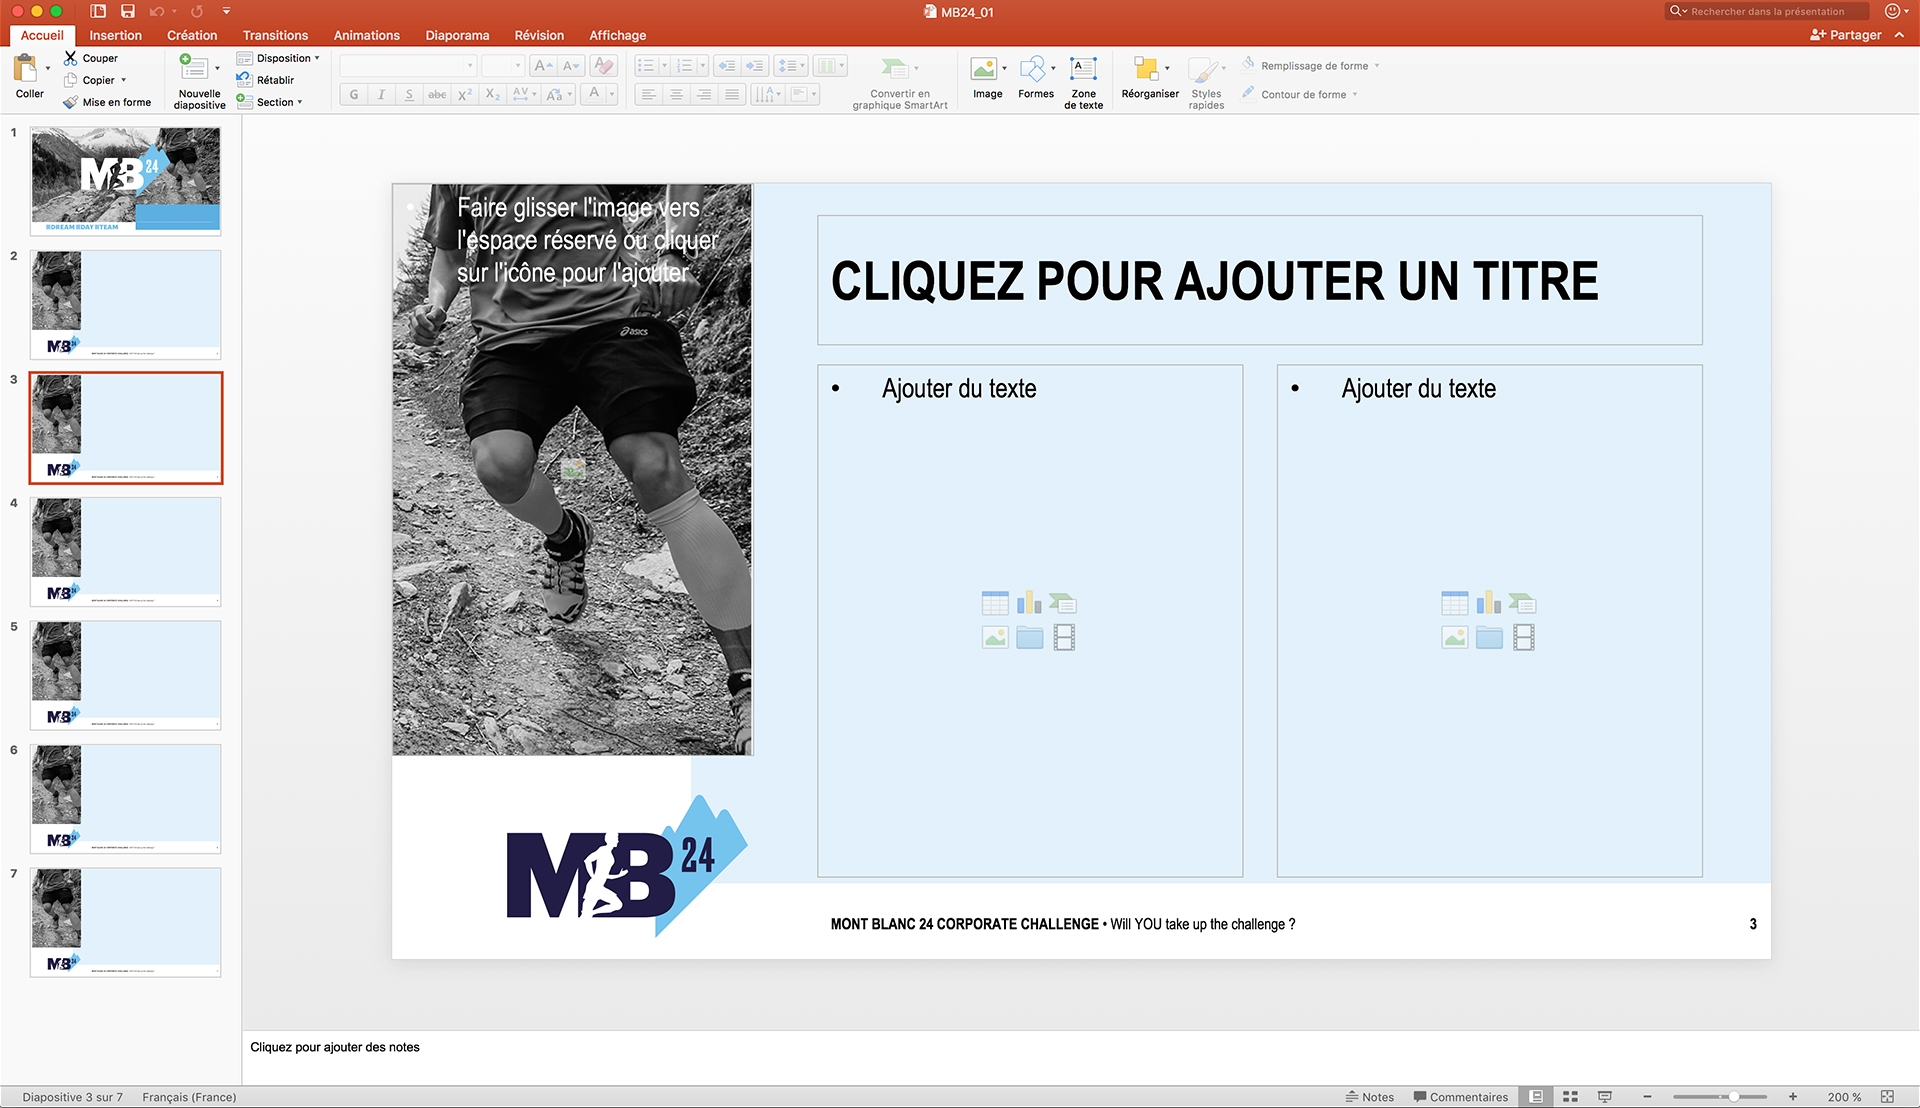Screen dimensions: 1920x1108
Task: Click Commentaires in status bar
Action: pos(1460,1097)
